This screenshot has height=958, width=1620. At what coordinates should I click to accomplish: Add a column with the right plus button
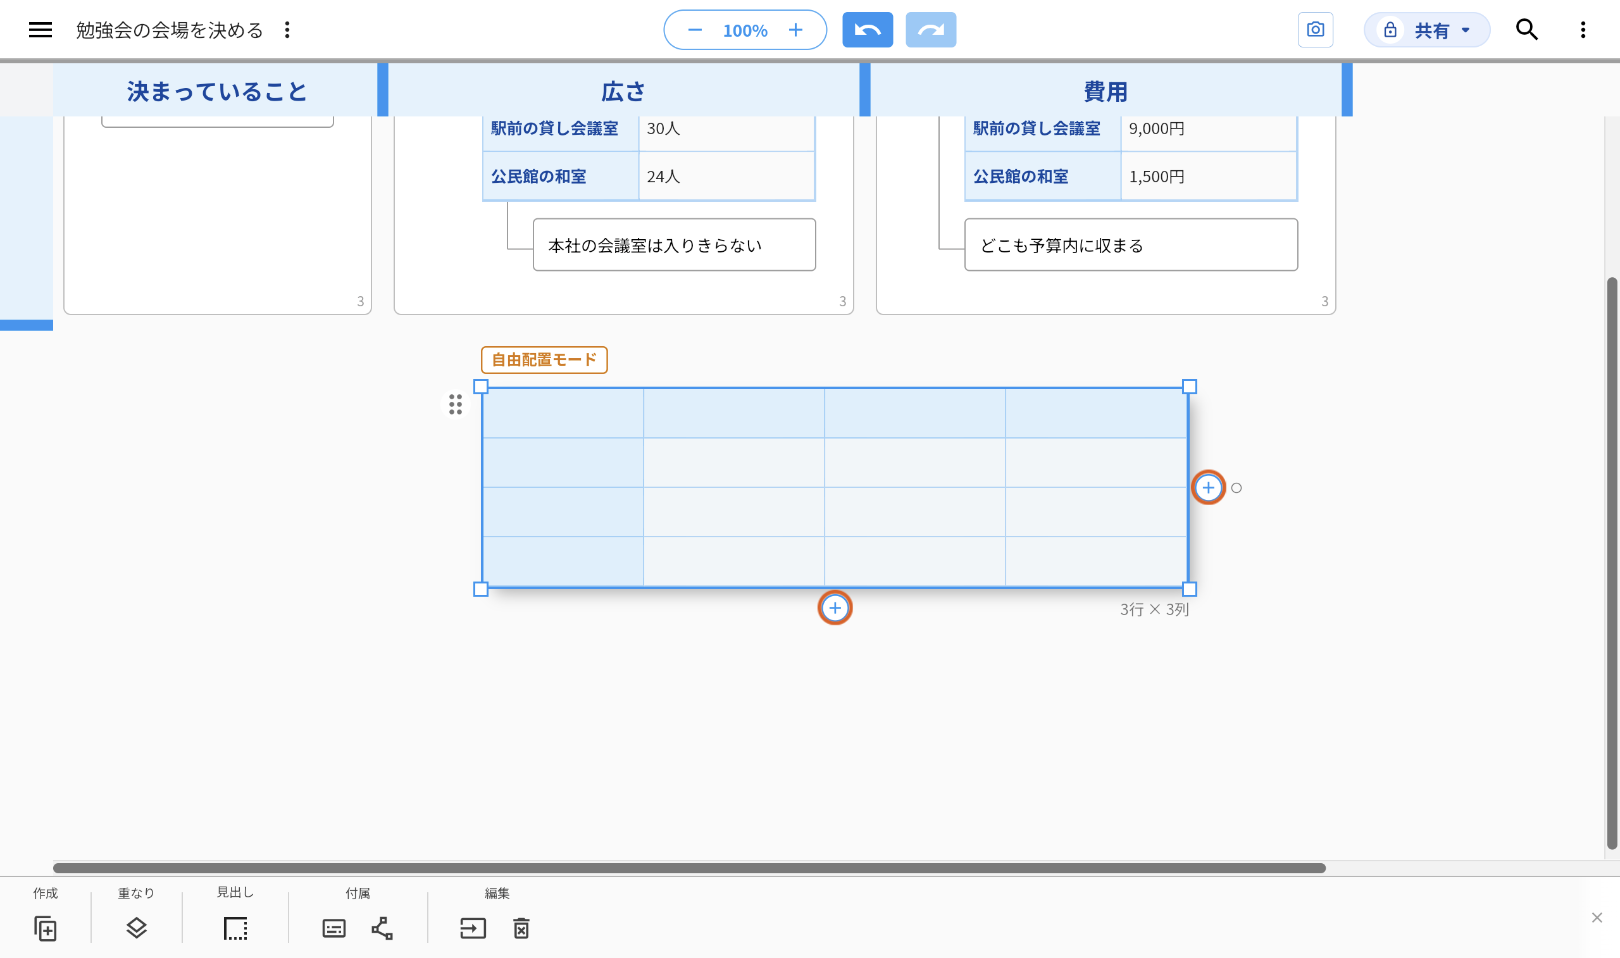[1208, 488]
